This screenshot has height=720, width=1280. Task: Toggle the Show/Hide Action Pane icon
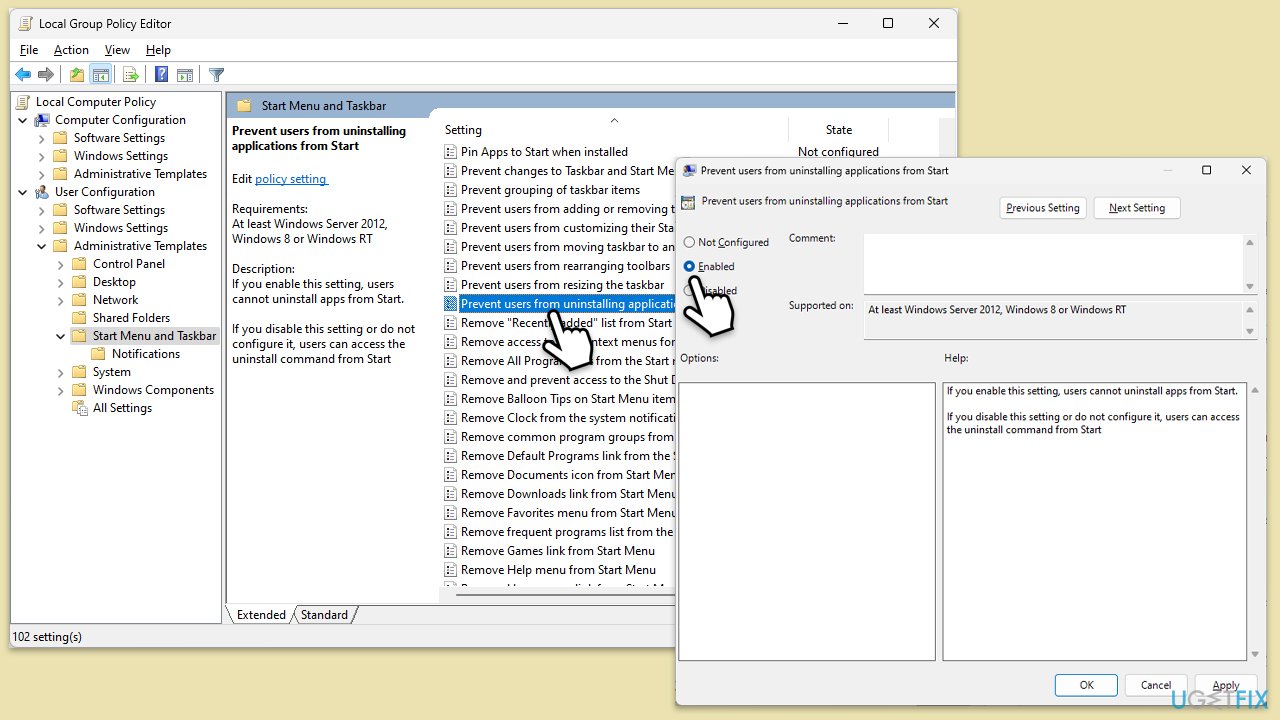185,75
